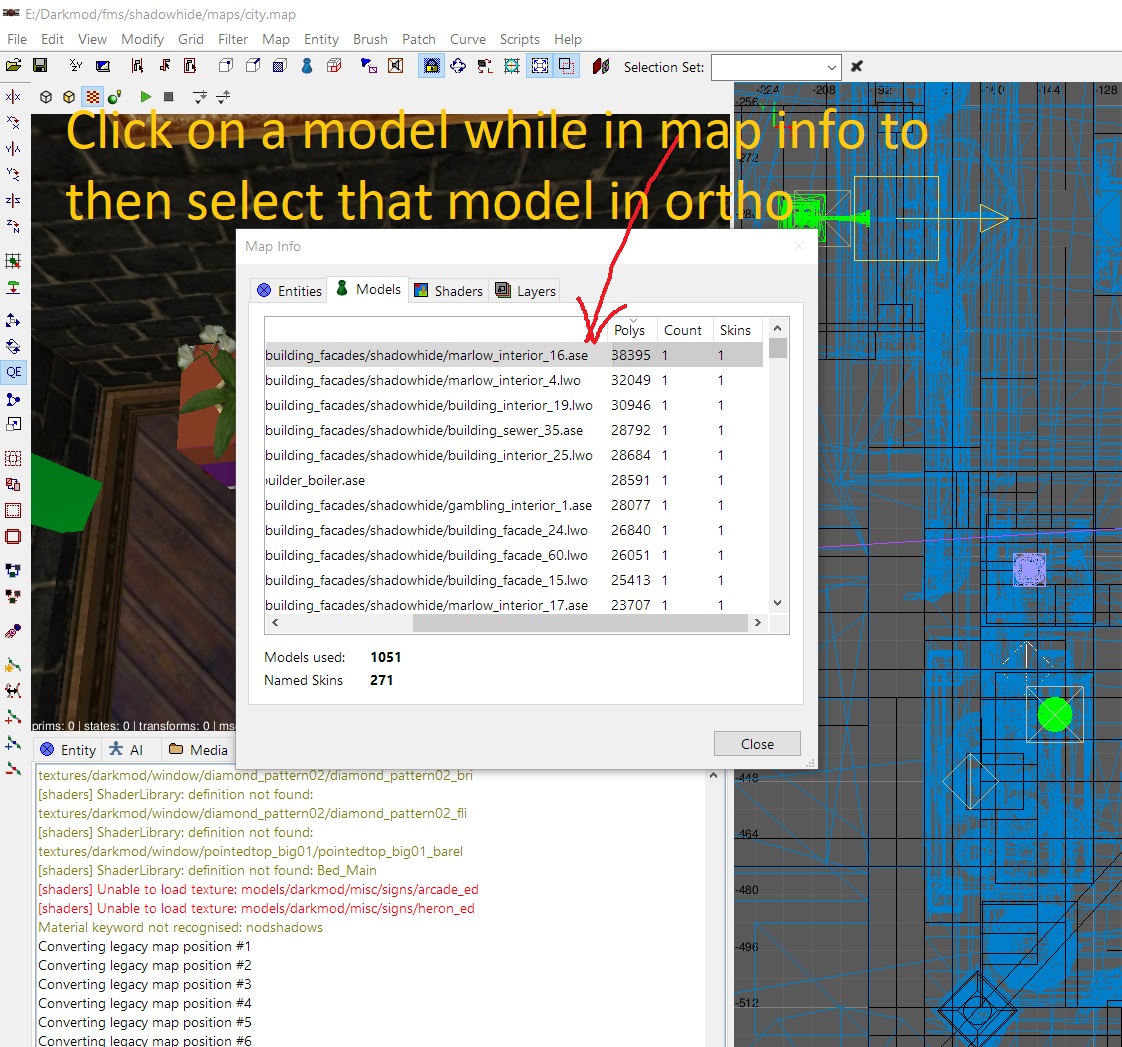Click the Open map folder icon
The image size is (1122, 1047).
(x=14, y=66)
